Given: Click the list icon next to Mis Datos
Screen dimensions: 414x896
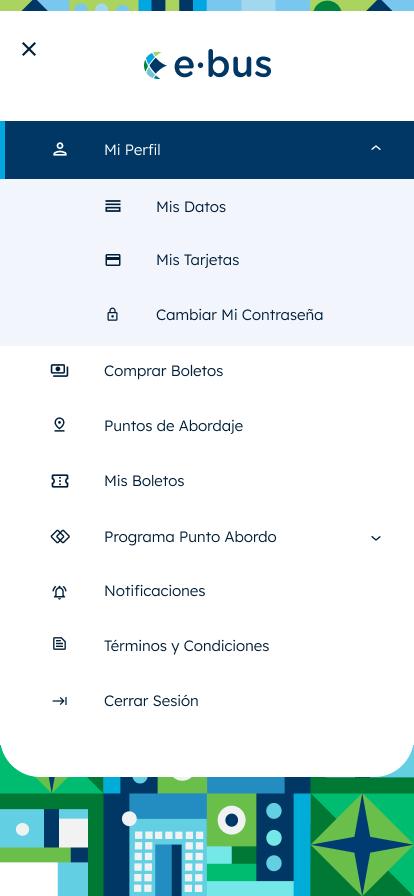Looking at the screenshot, I should [113, 206].
